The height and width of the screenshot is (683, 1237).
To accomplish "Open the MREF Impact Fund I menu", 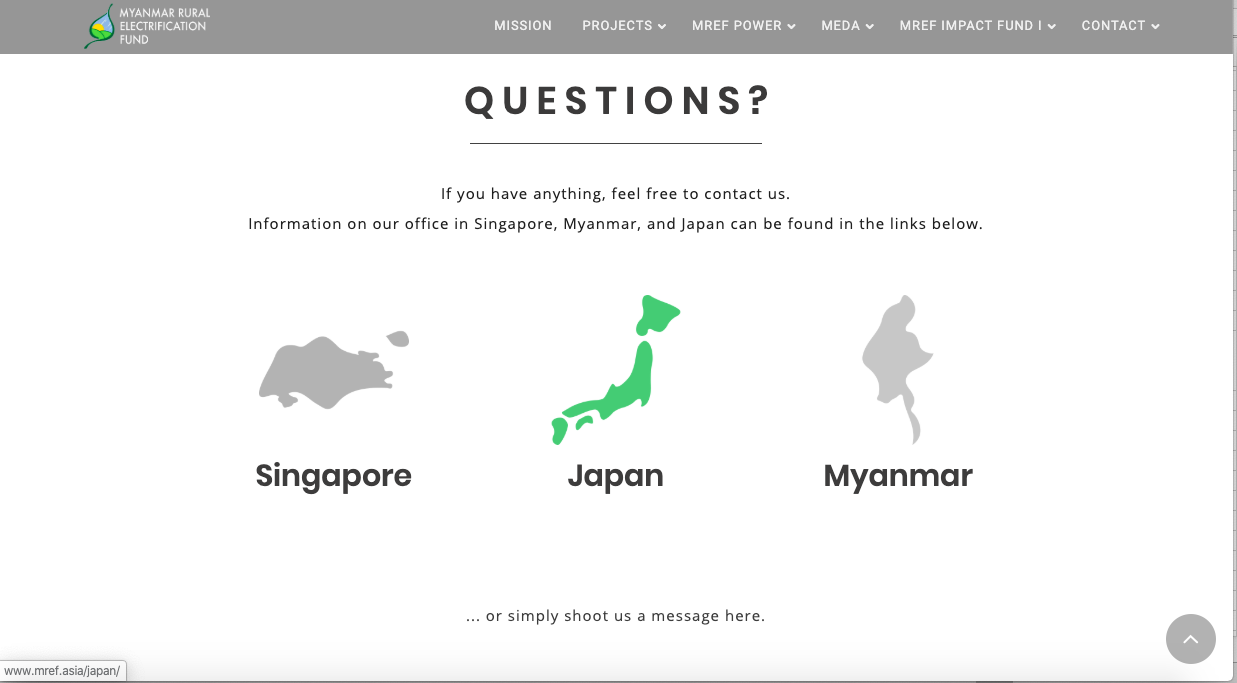I will click(x=970, y=26).
